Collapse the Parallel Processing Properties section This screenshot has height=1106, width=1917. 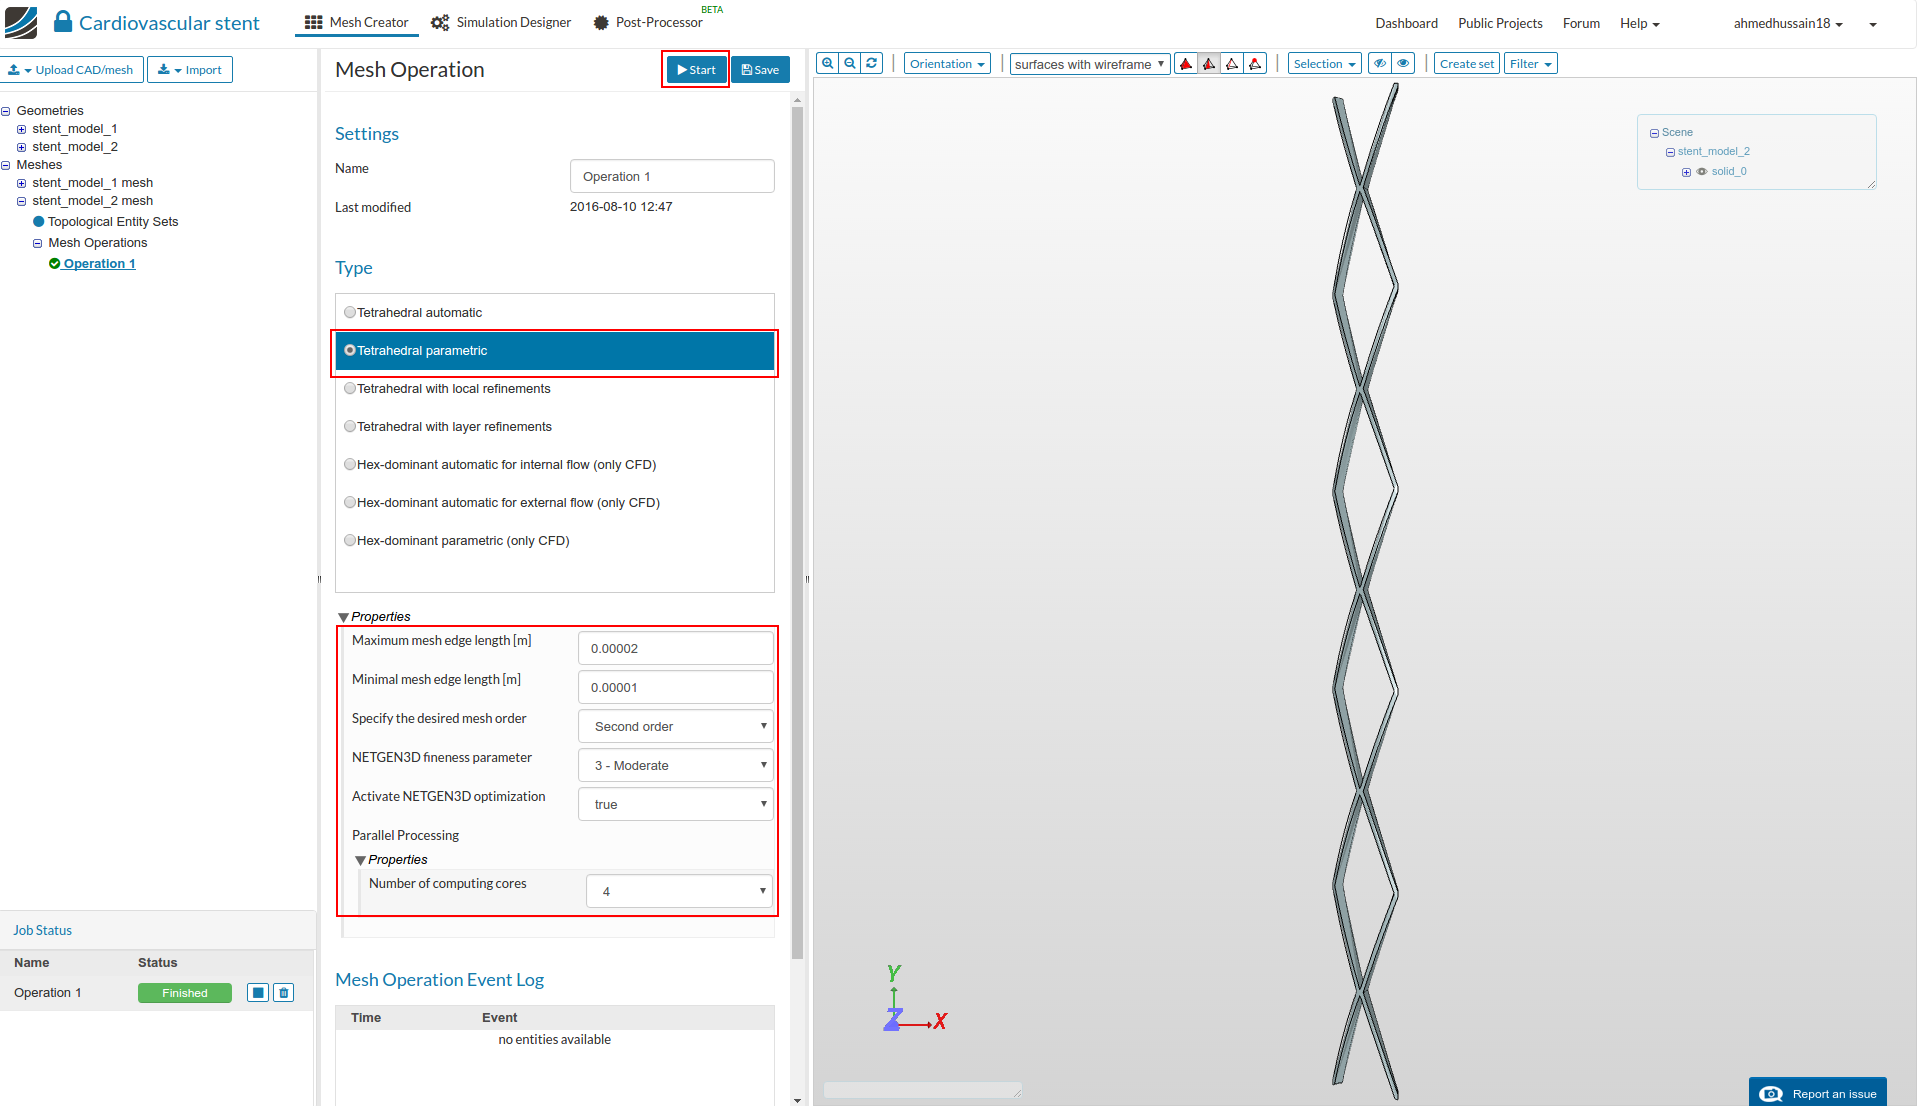pyautogui.click(x=361, y=860)
